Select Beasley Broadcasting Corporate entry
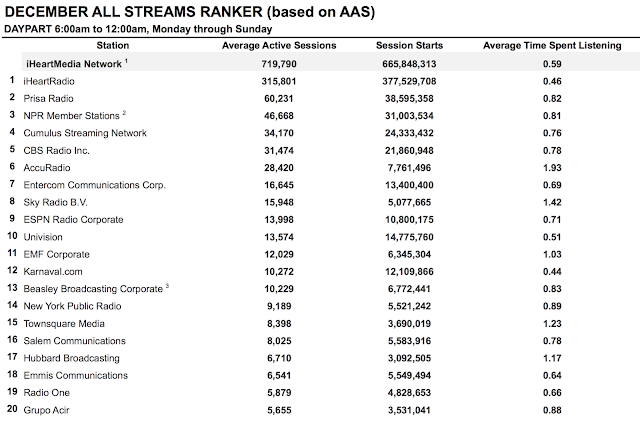This screenshot has height=421, width=640. point(93,289)
